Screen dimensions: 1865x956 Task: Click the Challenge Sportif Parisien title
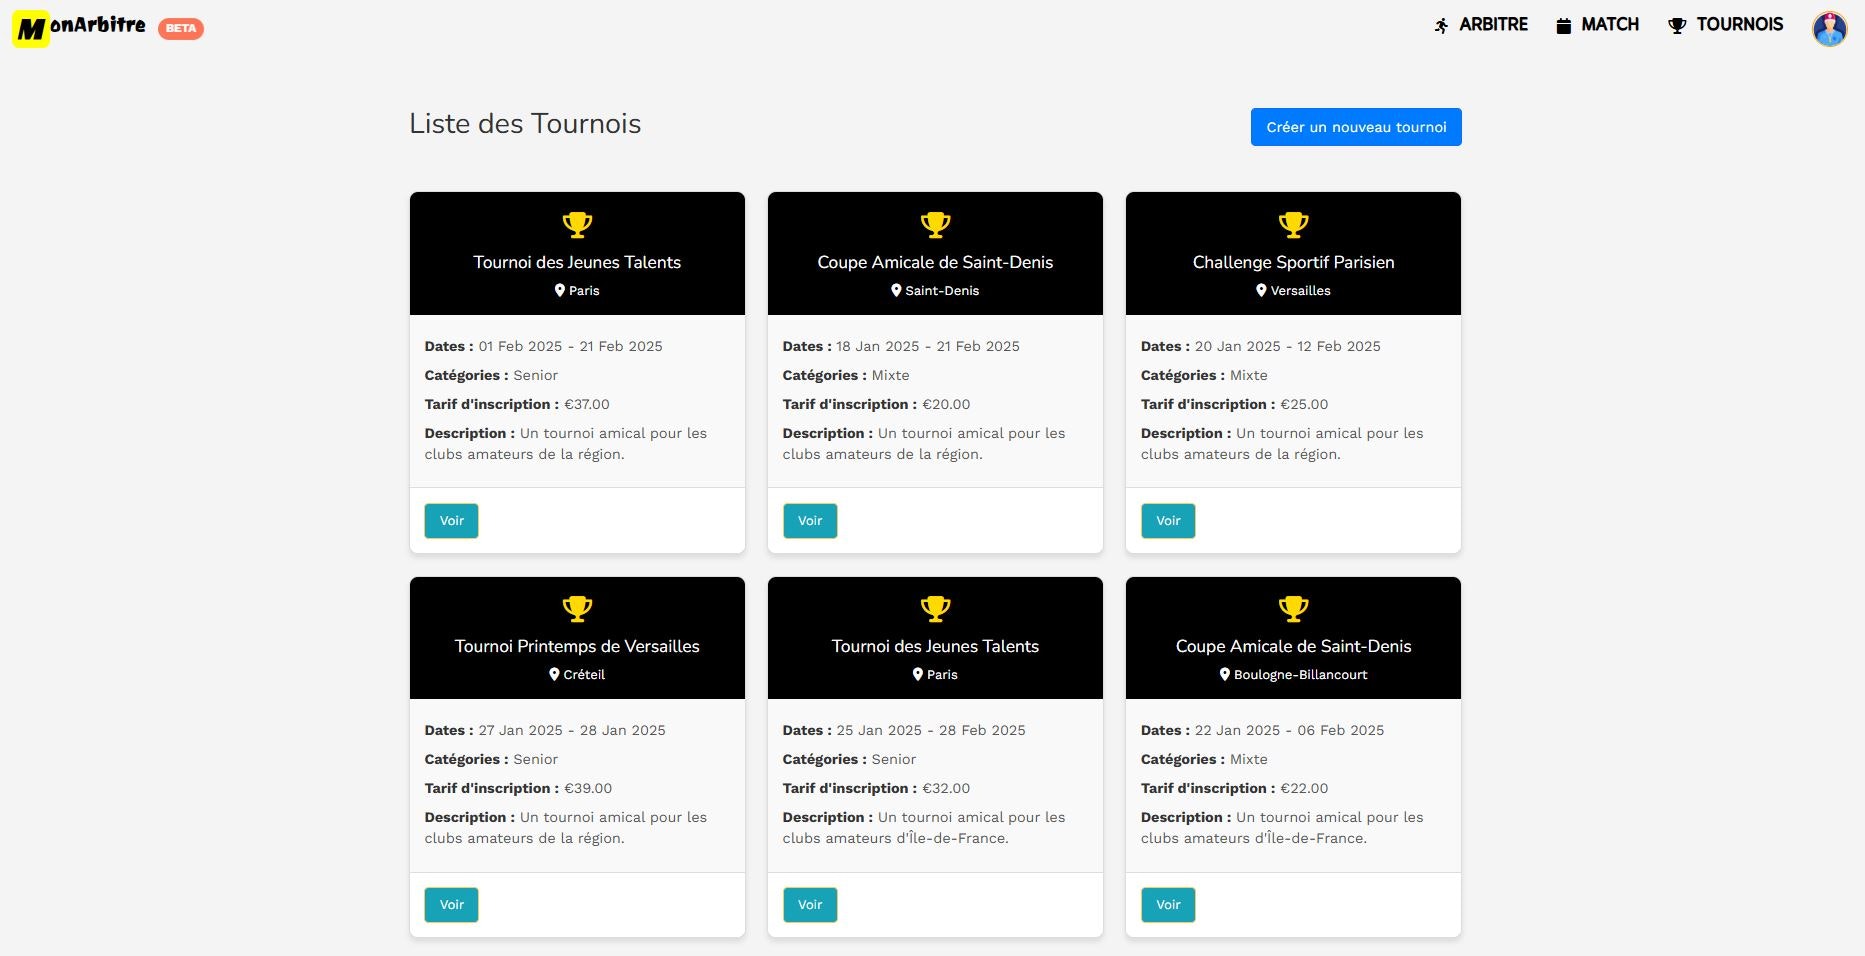pyautogui.click(x=1293, y=262)
